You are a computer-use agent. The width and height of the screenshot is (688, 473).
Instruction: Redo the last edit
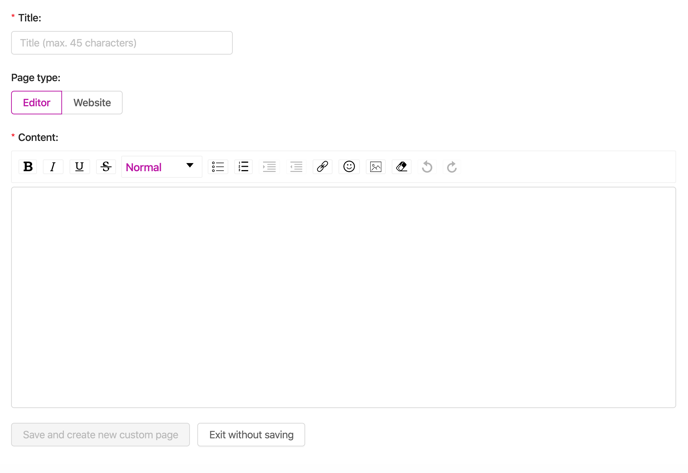pos(452,167)
